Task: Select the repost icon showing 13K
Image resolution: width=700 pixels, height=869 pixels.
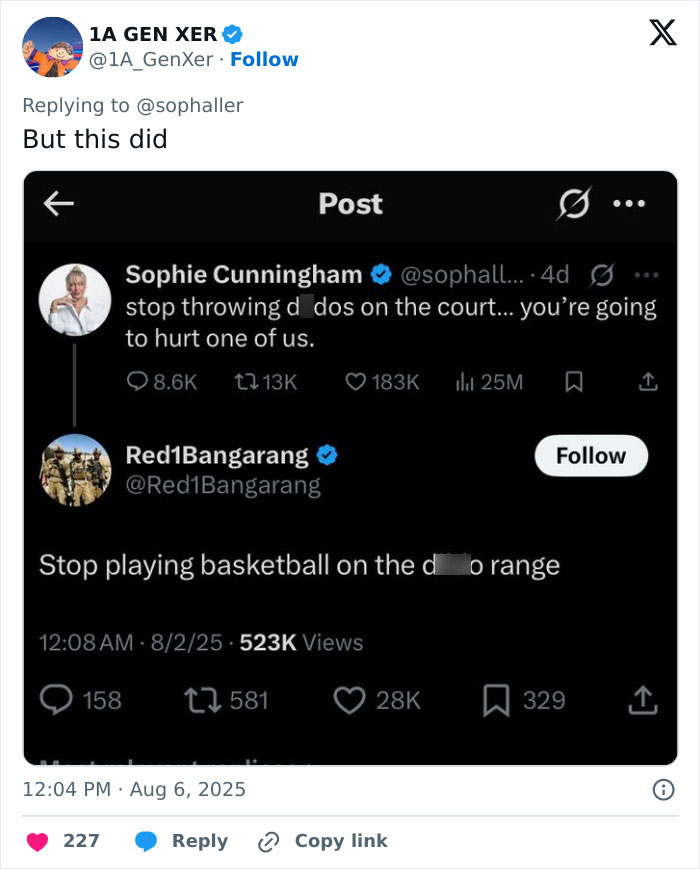Action: pyautogui.click(x=245, y=381)
